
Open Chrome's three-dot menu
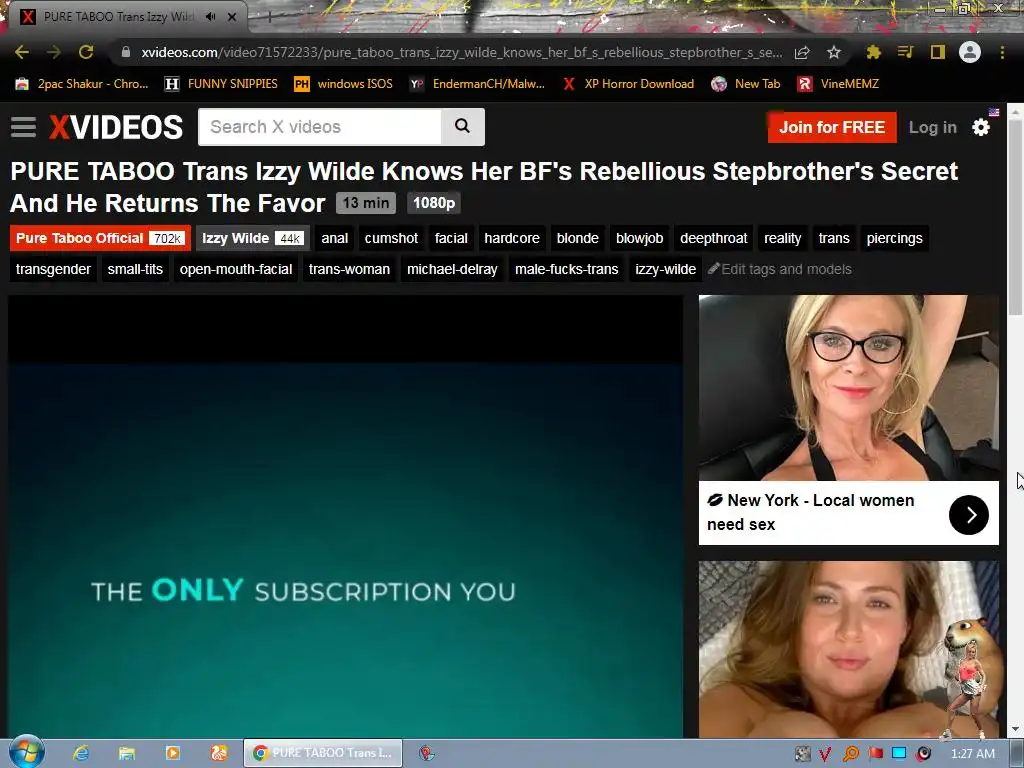1002,52
